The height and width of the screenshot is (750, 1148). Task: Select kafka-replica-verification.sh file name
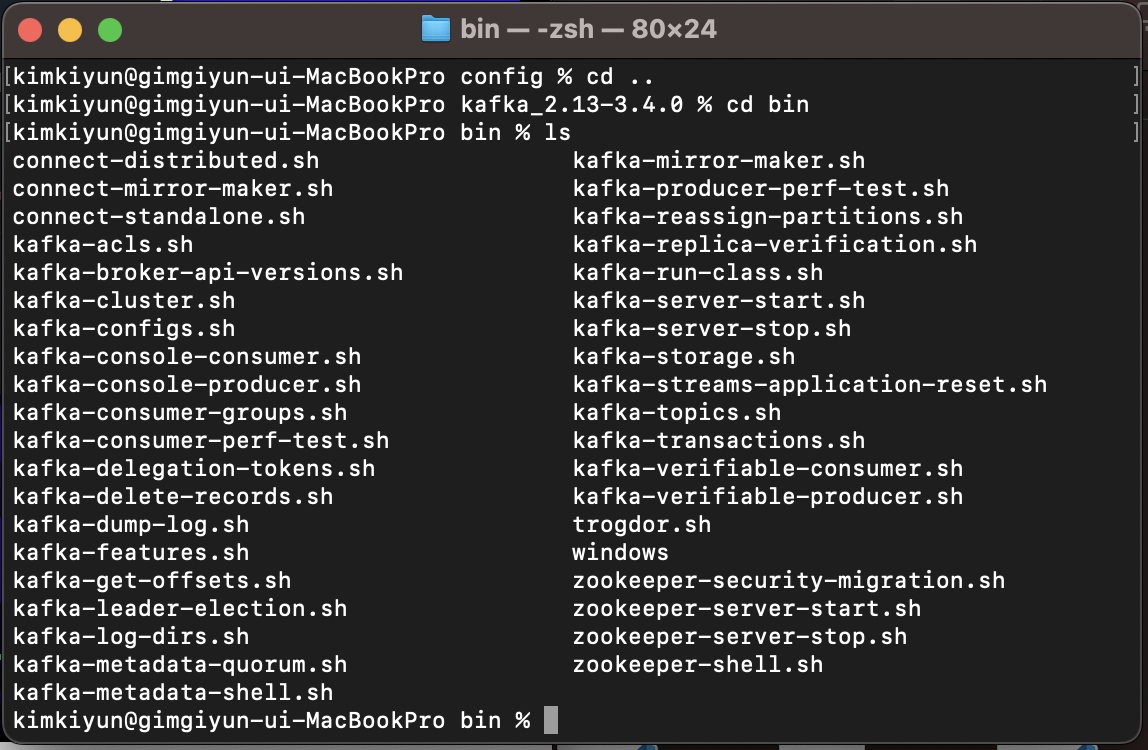[x=775, y=245]
